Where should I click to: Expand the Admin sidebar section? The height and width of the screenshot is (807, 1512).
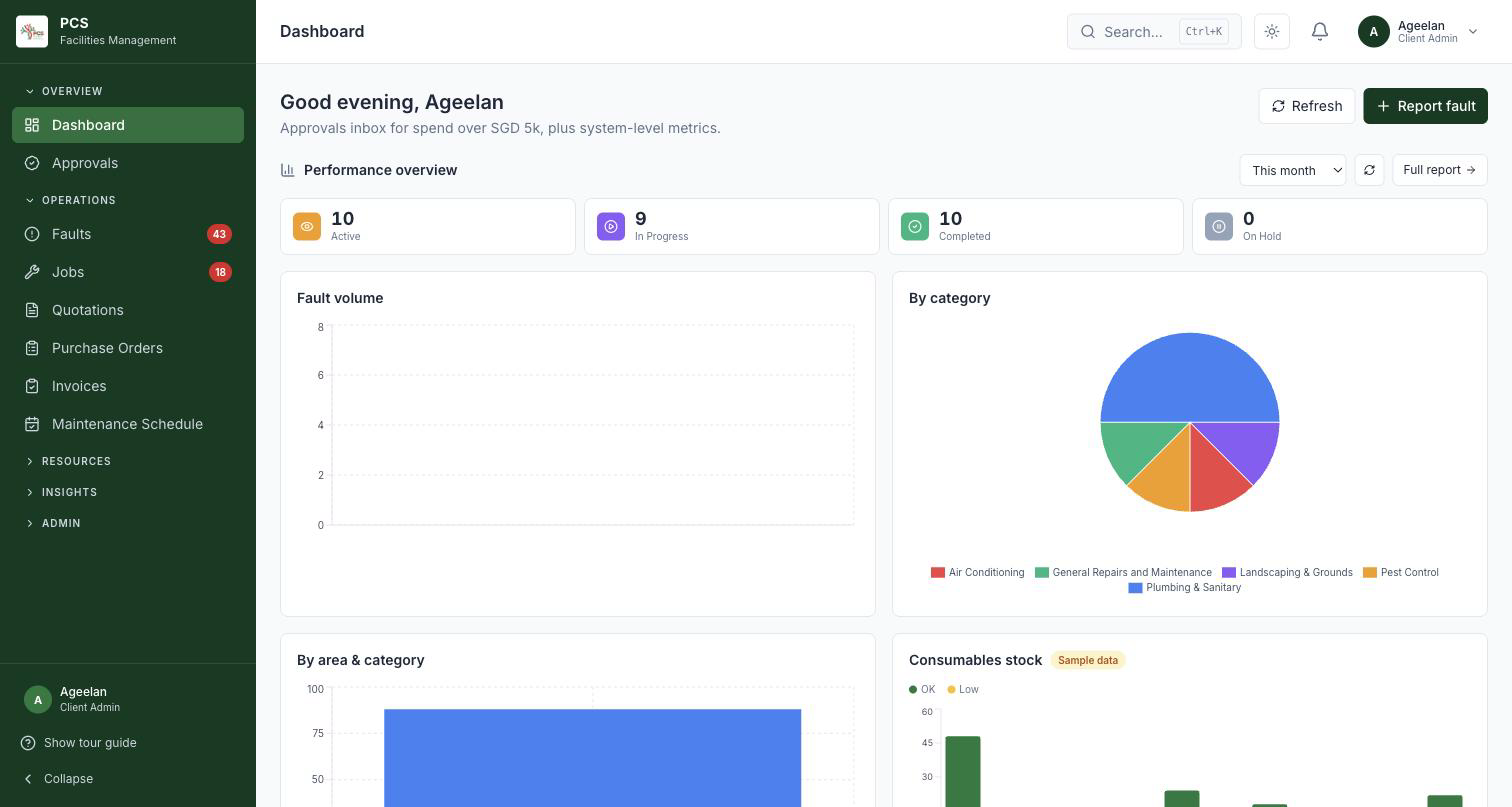tap(53, 523)
